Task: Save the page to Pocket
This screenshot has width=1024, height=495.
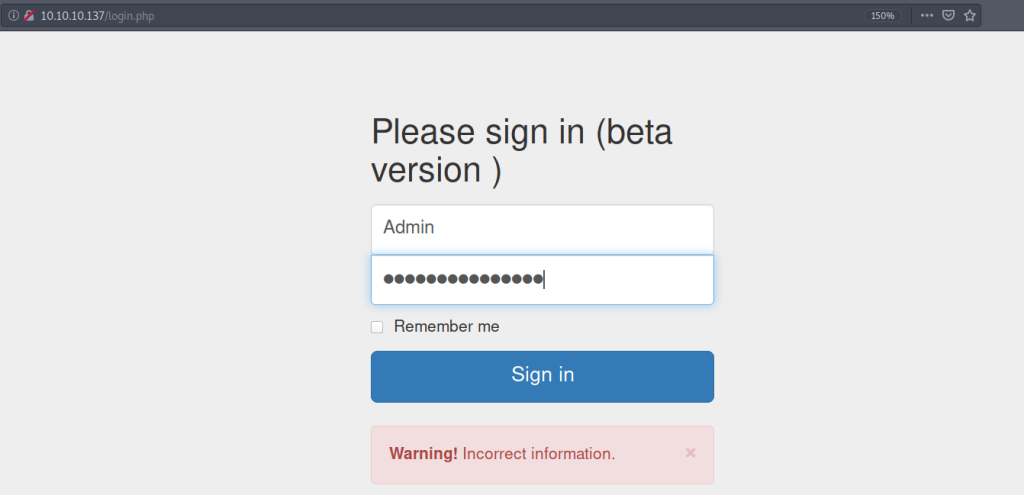Action: [x=948, y=16]
